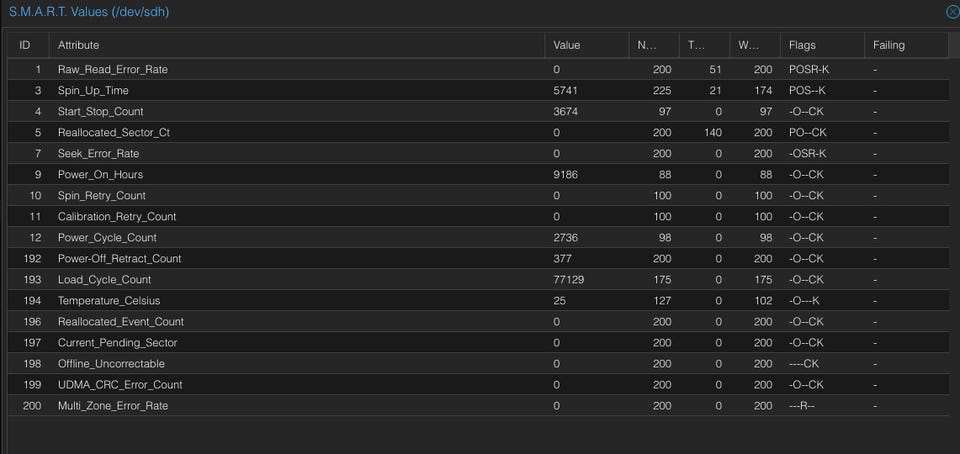Screen dimensions: 960x454
Task: Sort by the Attribute column header
Action: 296,45
